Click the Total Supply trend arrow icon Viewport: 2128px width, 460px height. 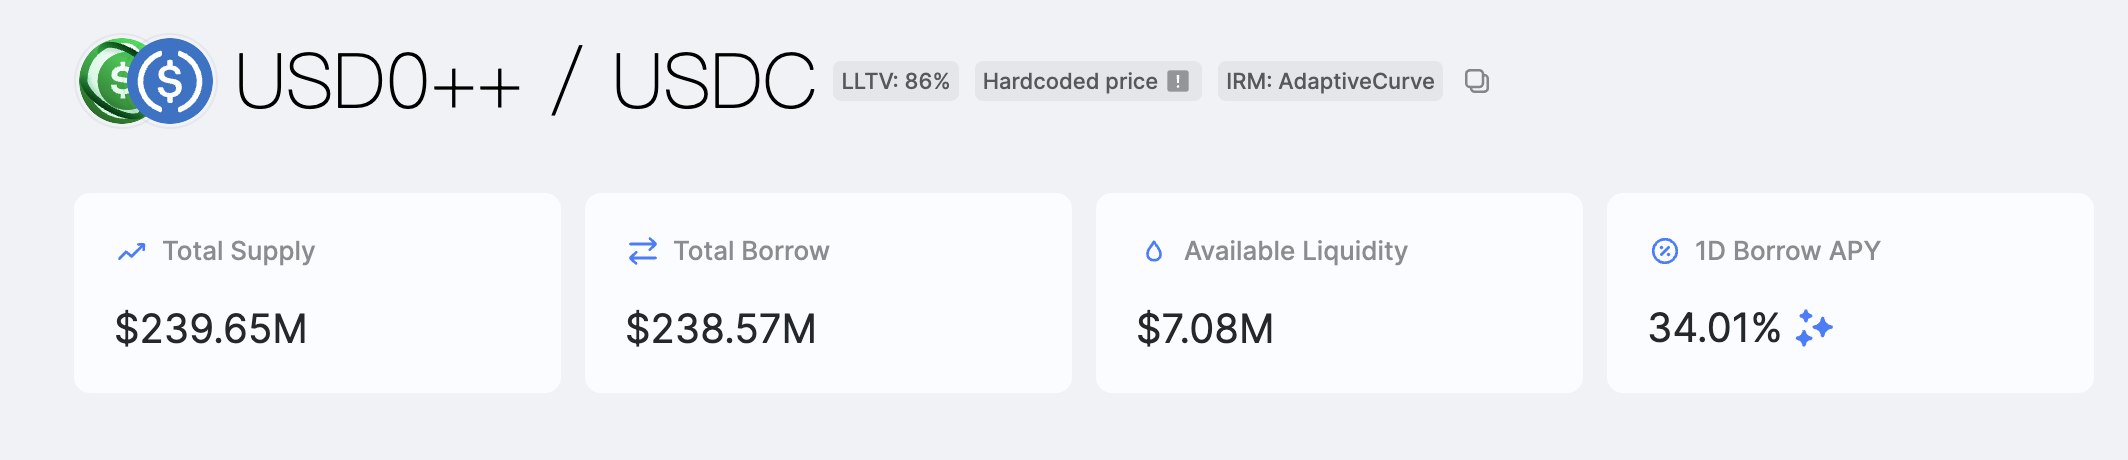132,251
